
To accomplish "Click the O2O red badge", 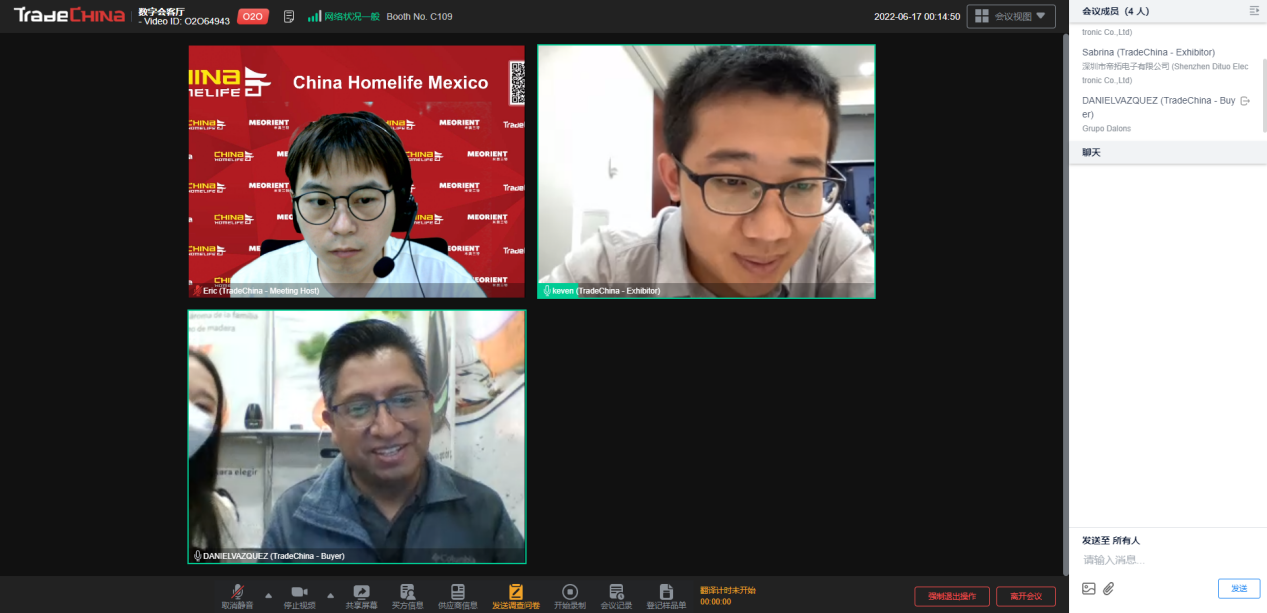I will click(253, 16).
